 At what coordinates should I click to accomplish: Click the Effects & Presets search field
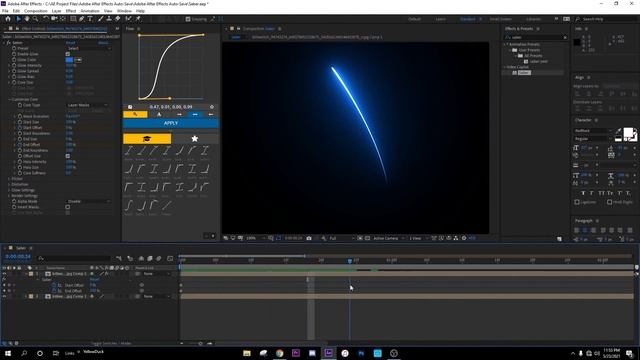(x=536, y=37)
